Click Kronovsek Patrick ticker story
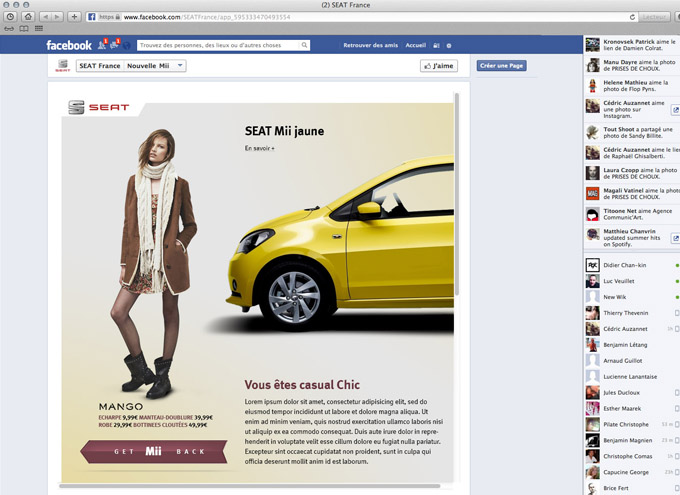680x495 pixels. pos(632,45)
